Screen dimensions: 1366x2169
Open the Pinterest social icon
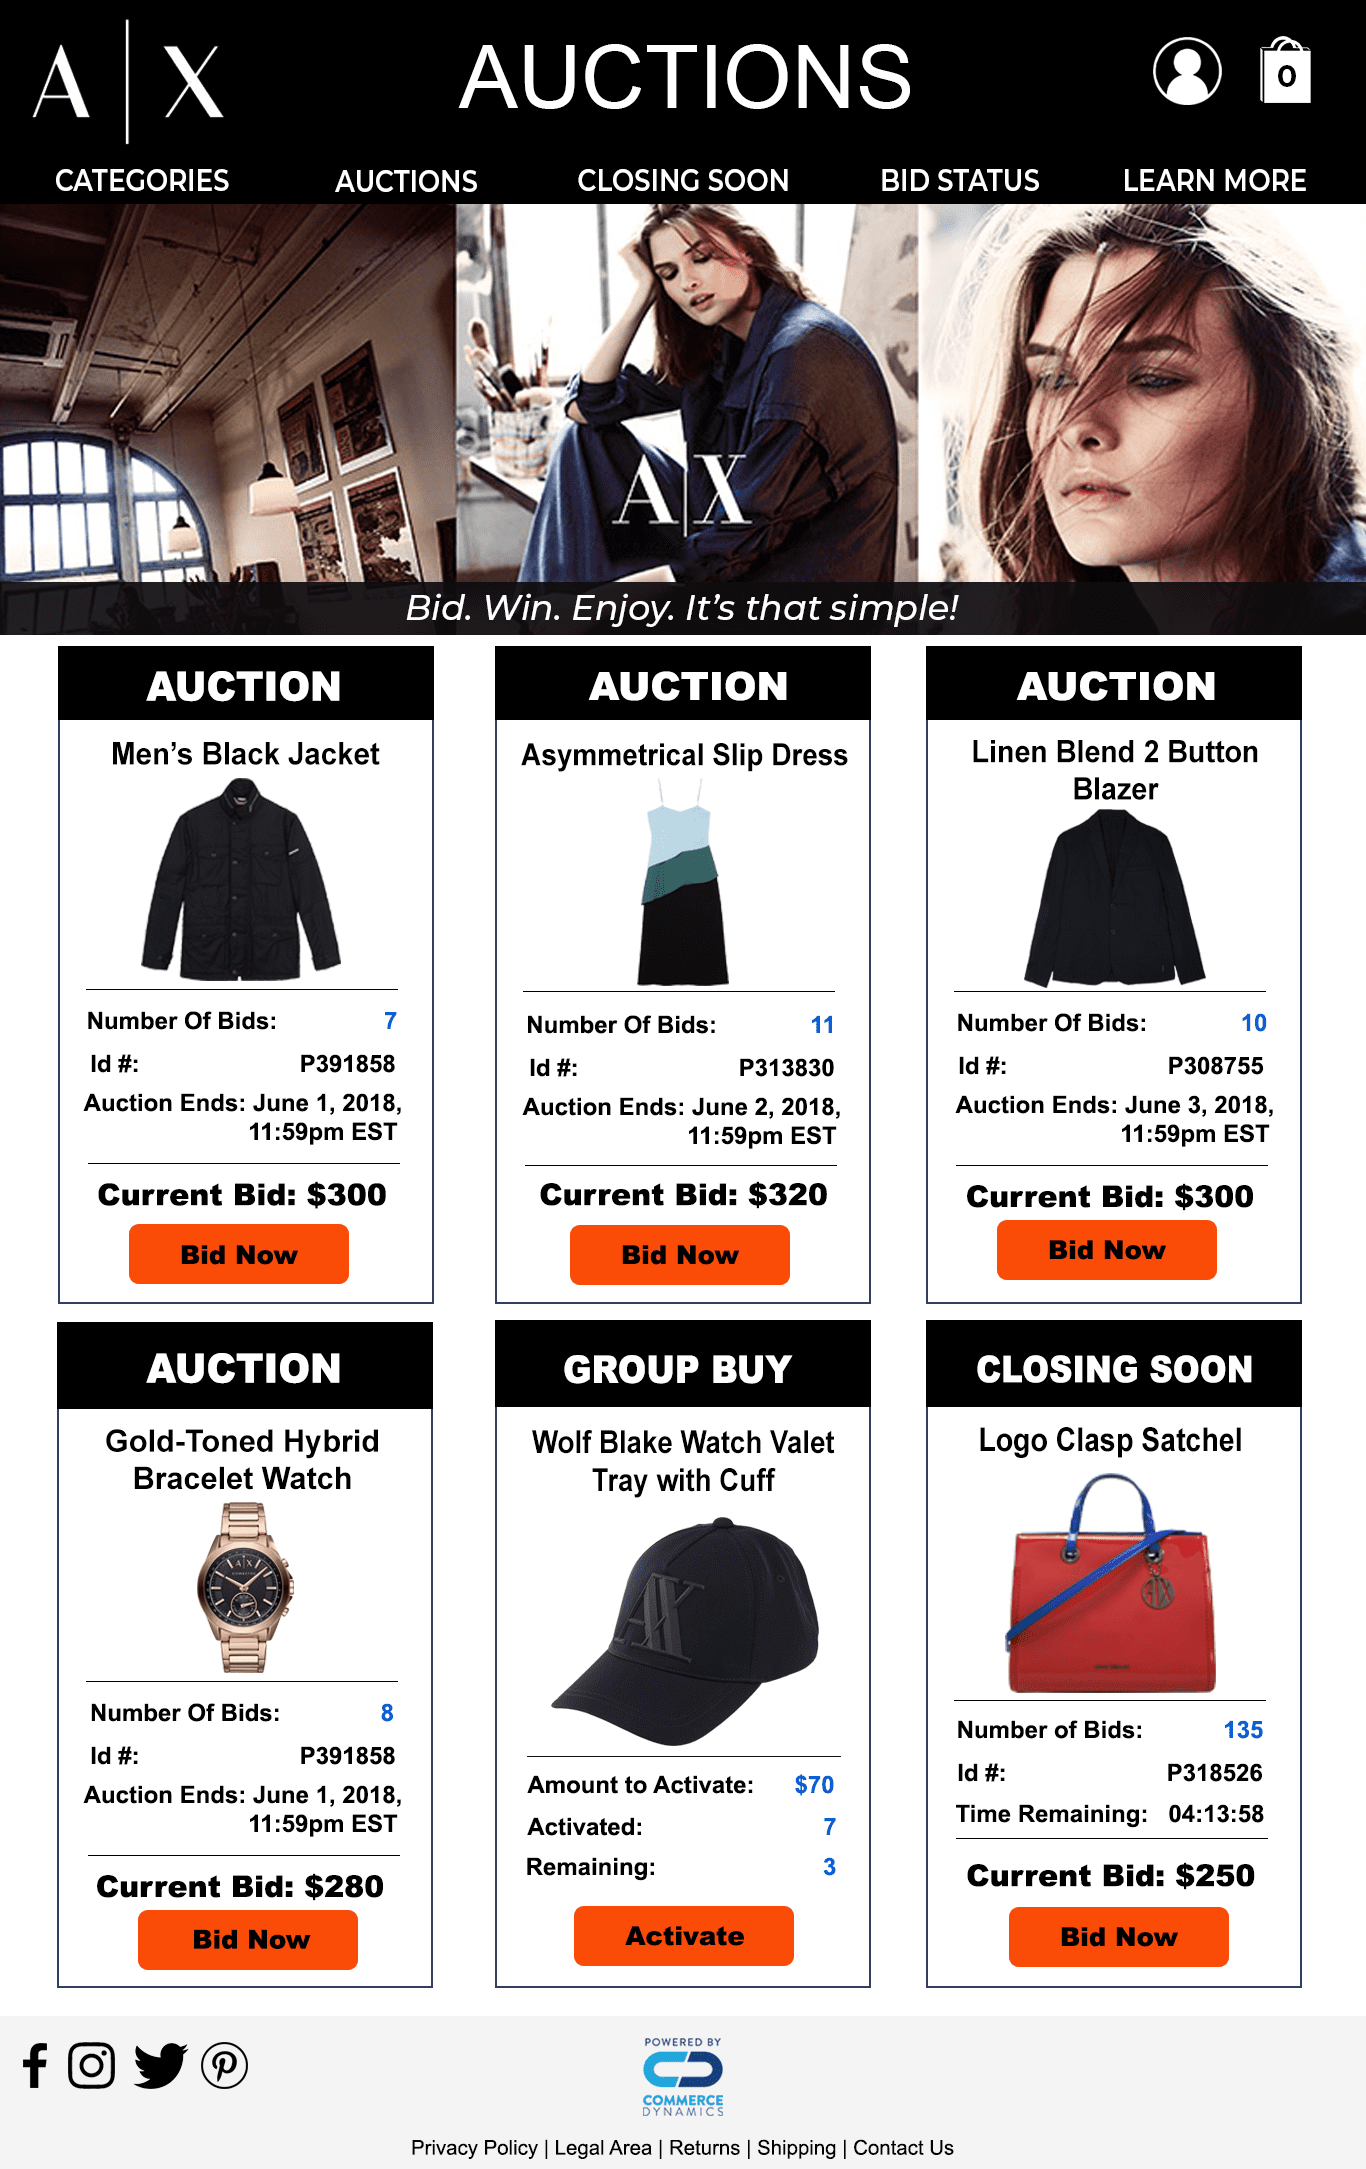coord(224,2065)
